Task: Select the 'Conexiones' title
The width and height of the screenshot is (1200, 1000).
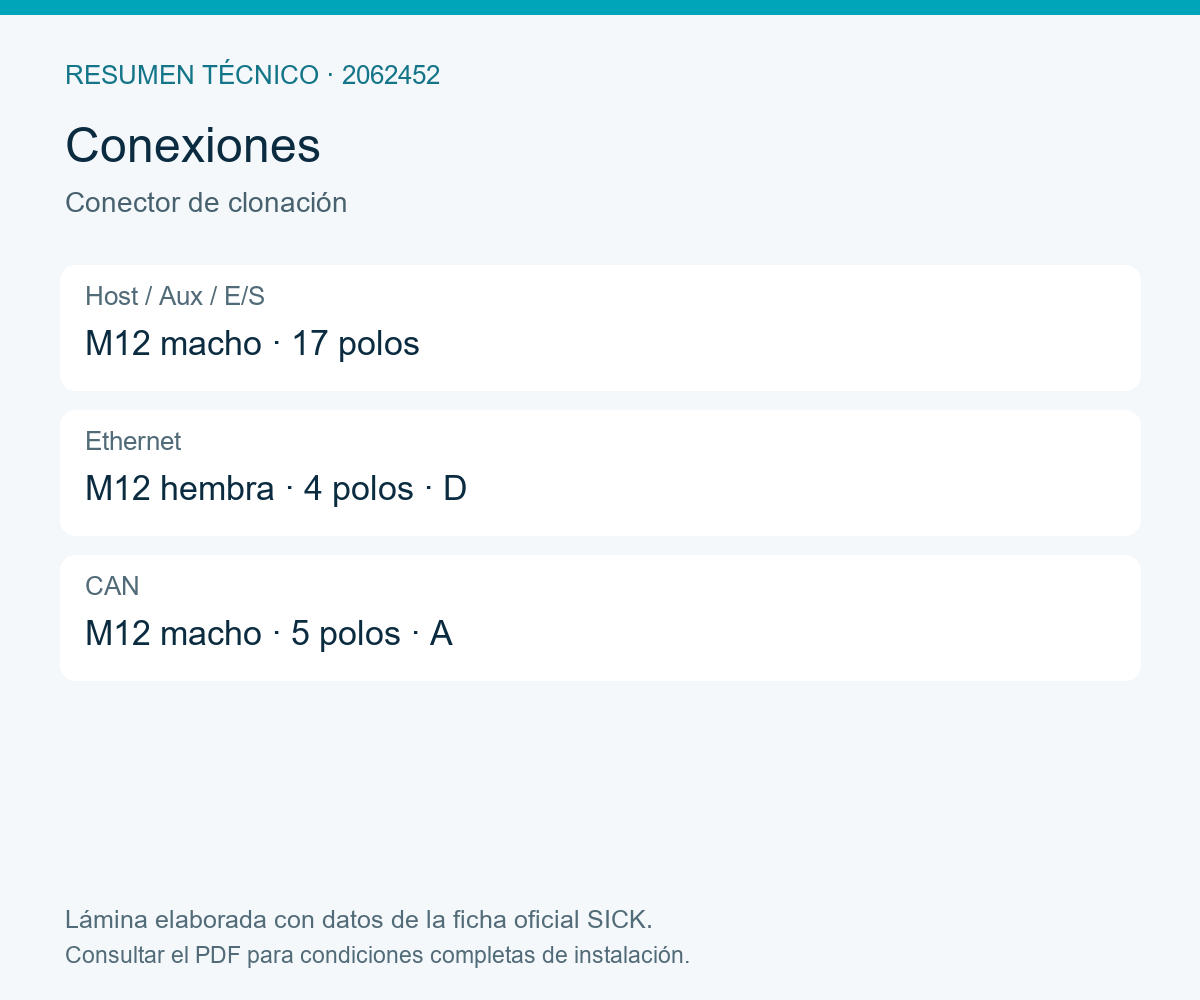Action: [193, 146]
